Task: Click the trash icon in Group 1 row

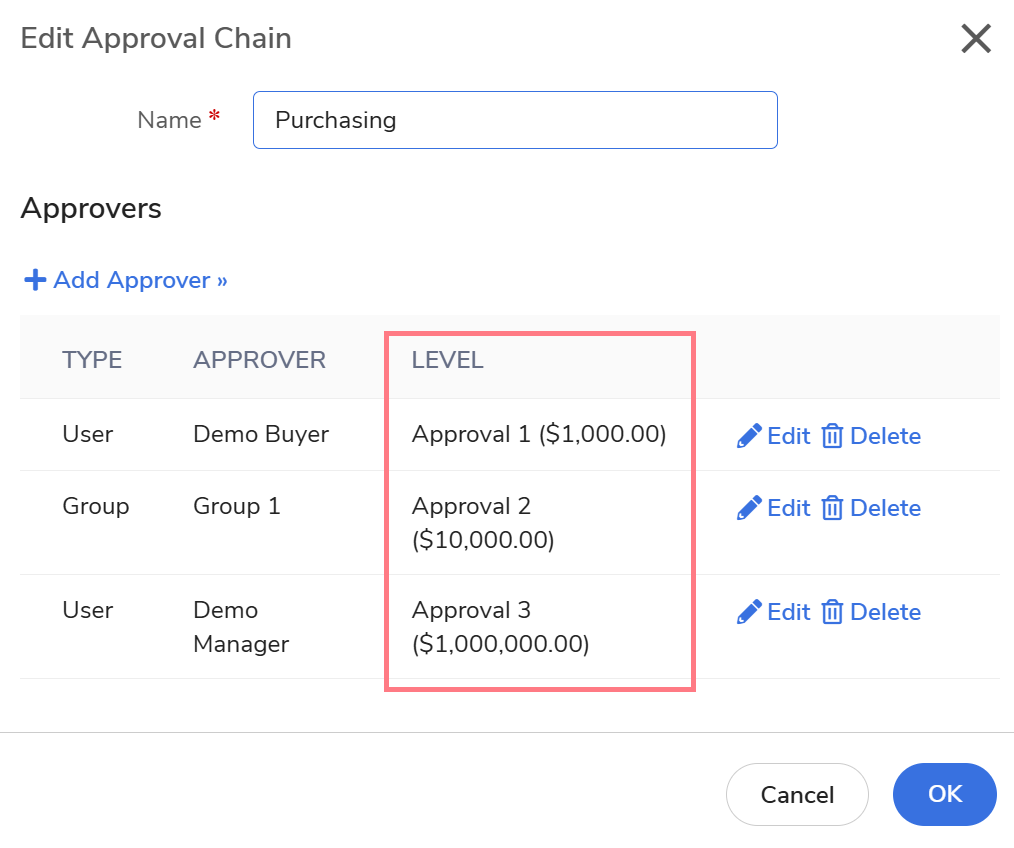Action: coord(832,508)
